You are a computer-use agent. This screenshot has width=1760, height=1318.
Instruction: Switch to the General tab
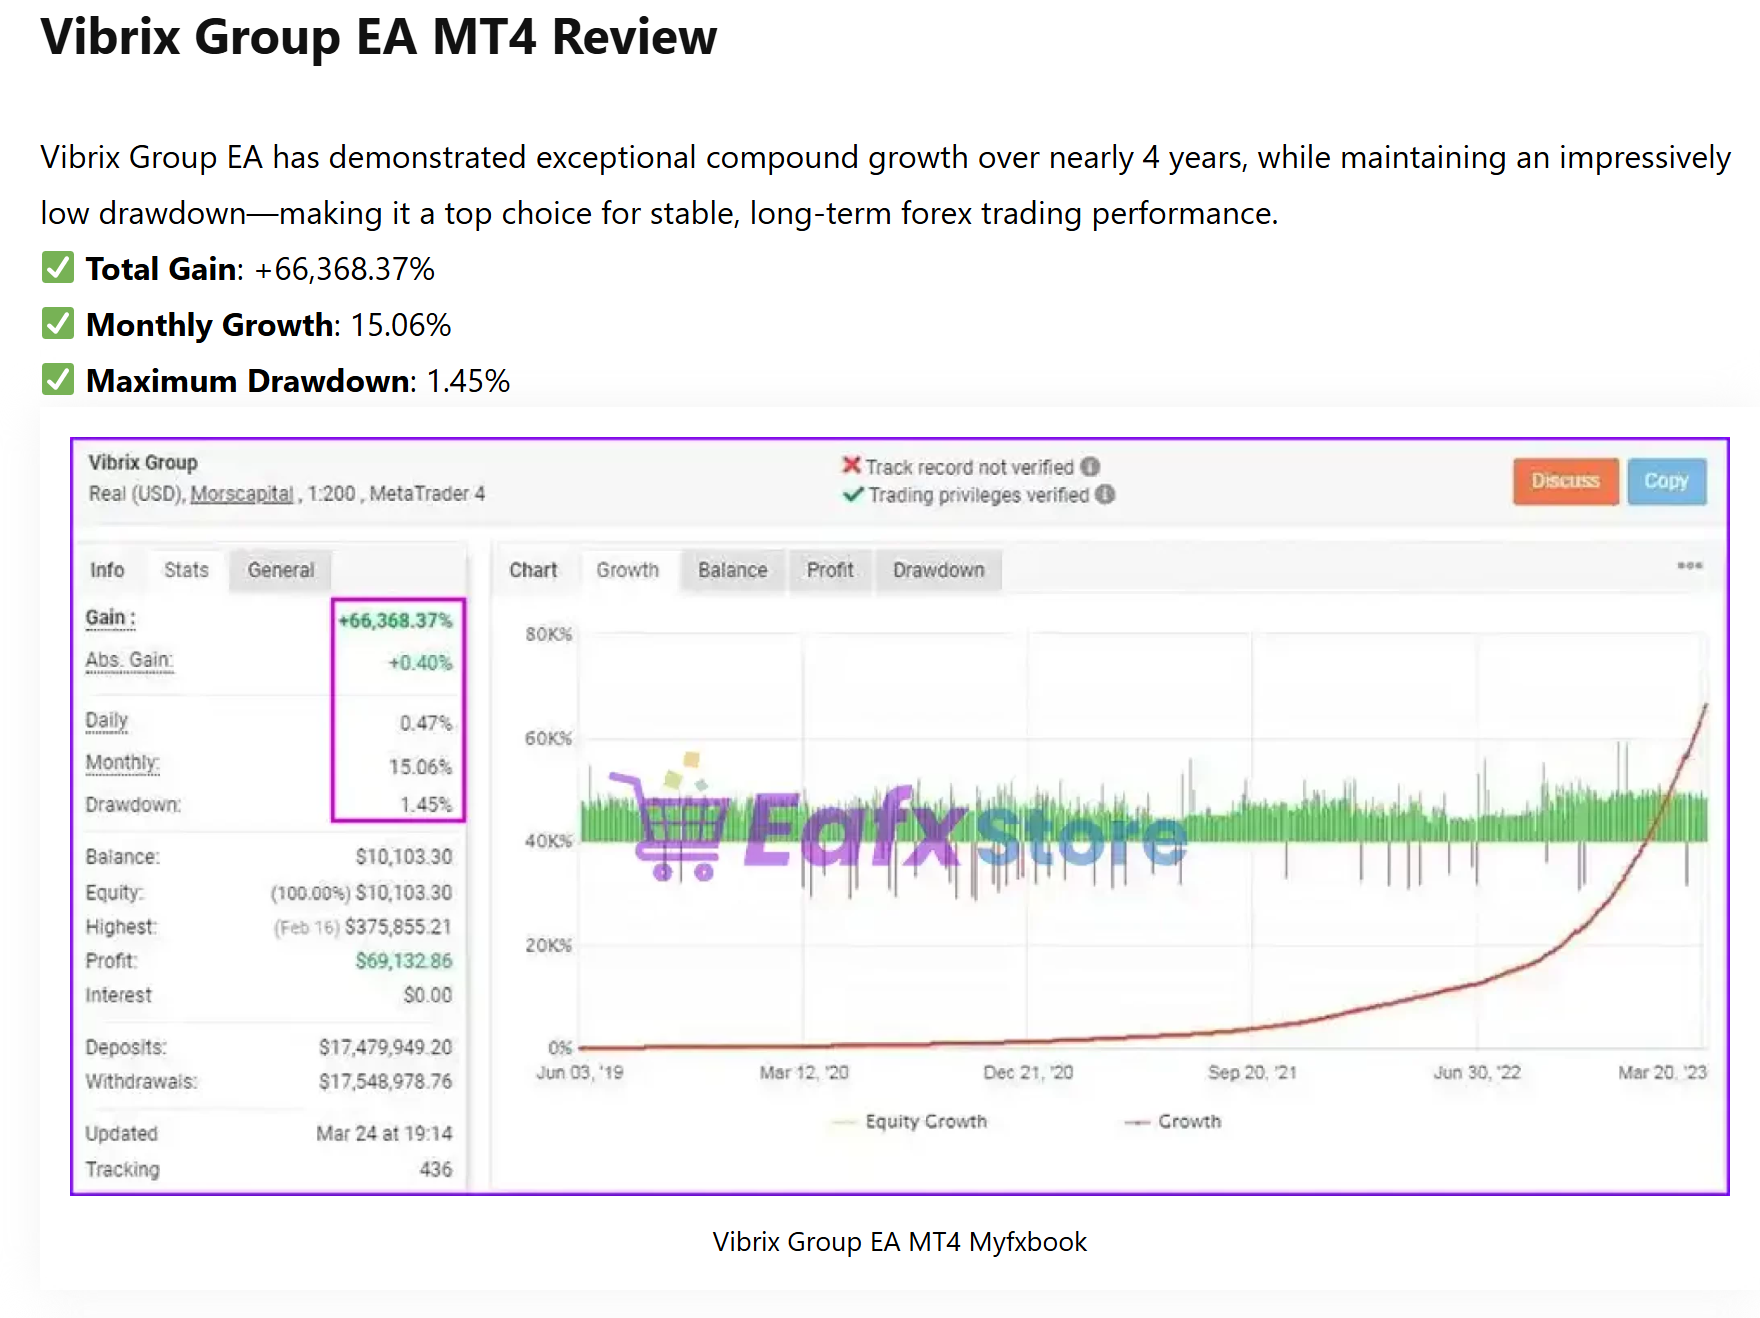280,570
